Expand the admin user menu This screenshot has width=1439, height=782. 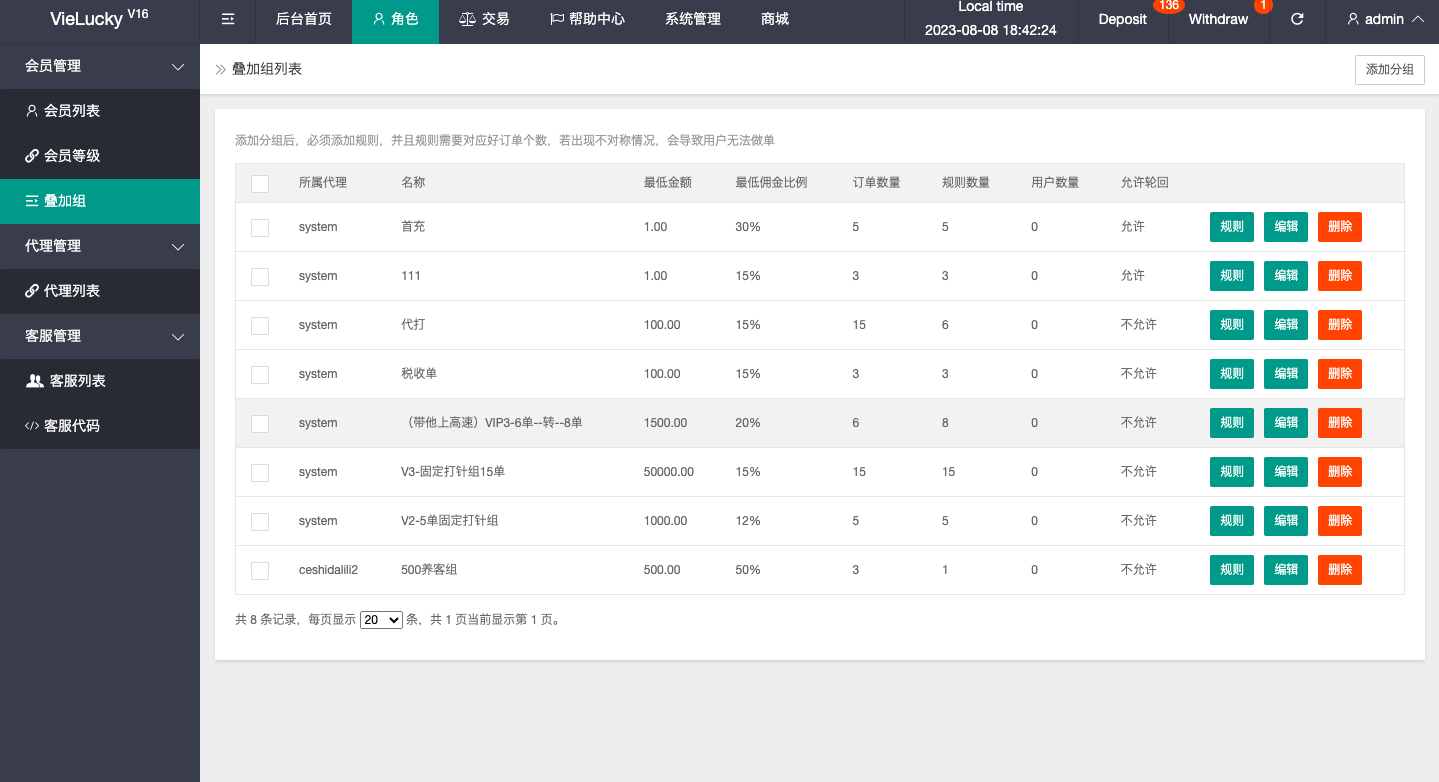pos(1384,19)
